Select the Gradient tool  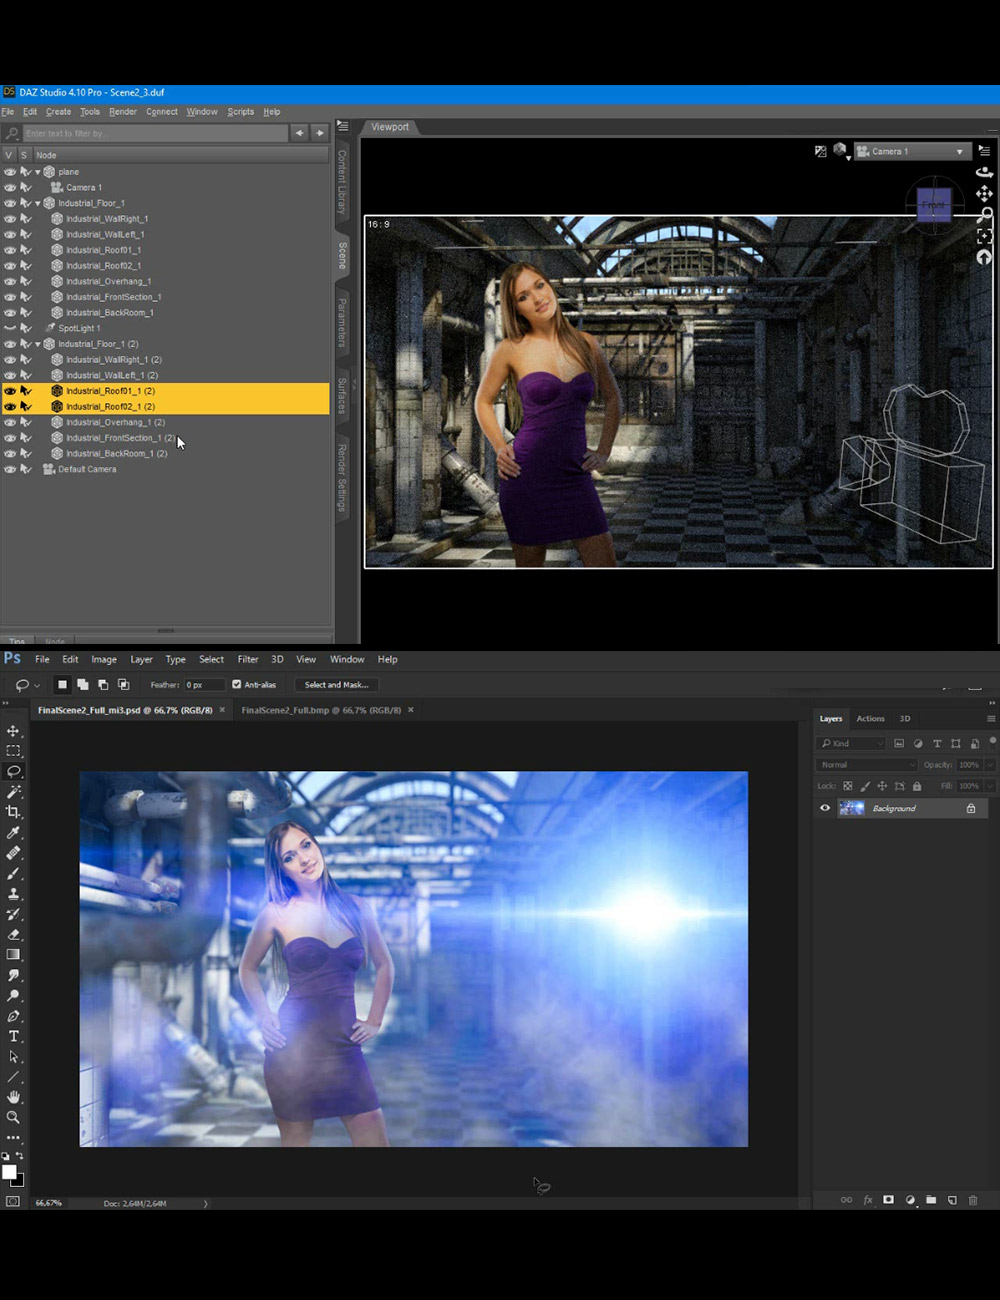pyautogui.click(x=13, y=955)
